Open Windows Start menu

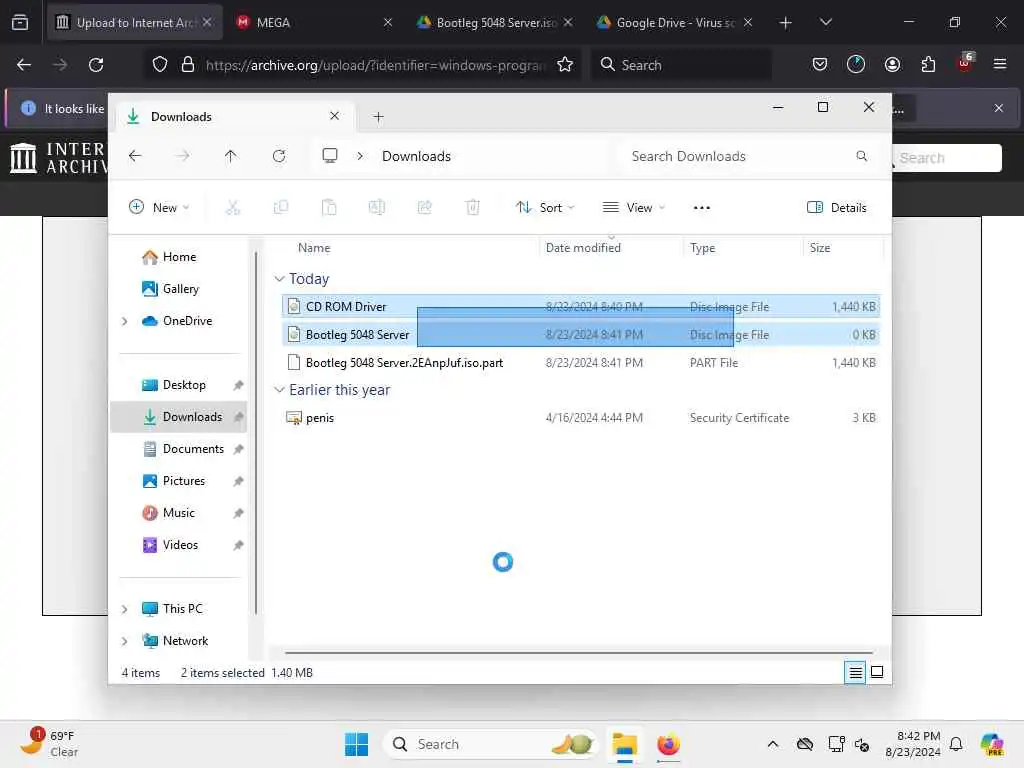(357, 744)
